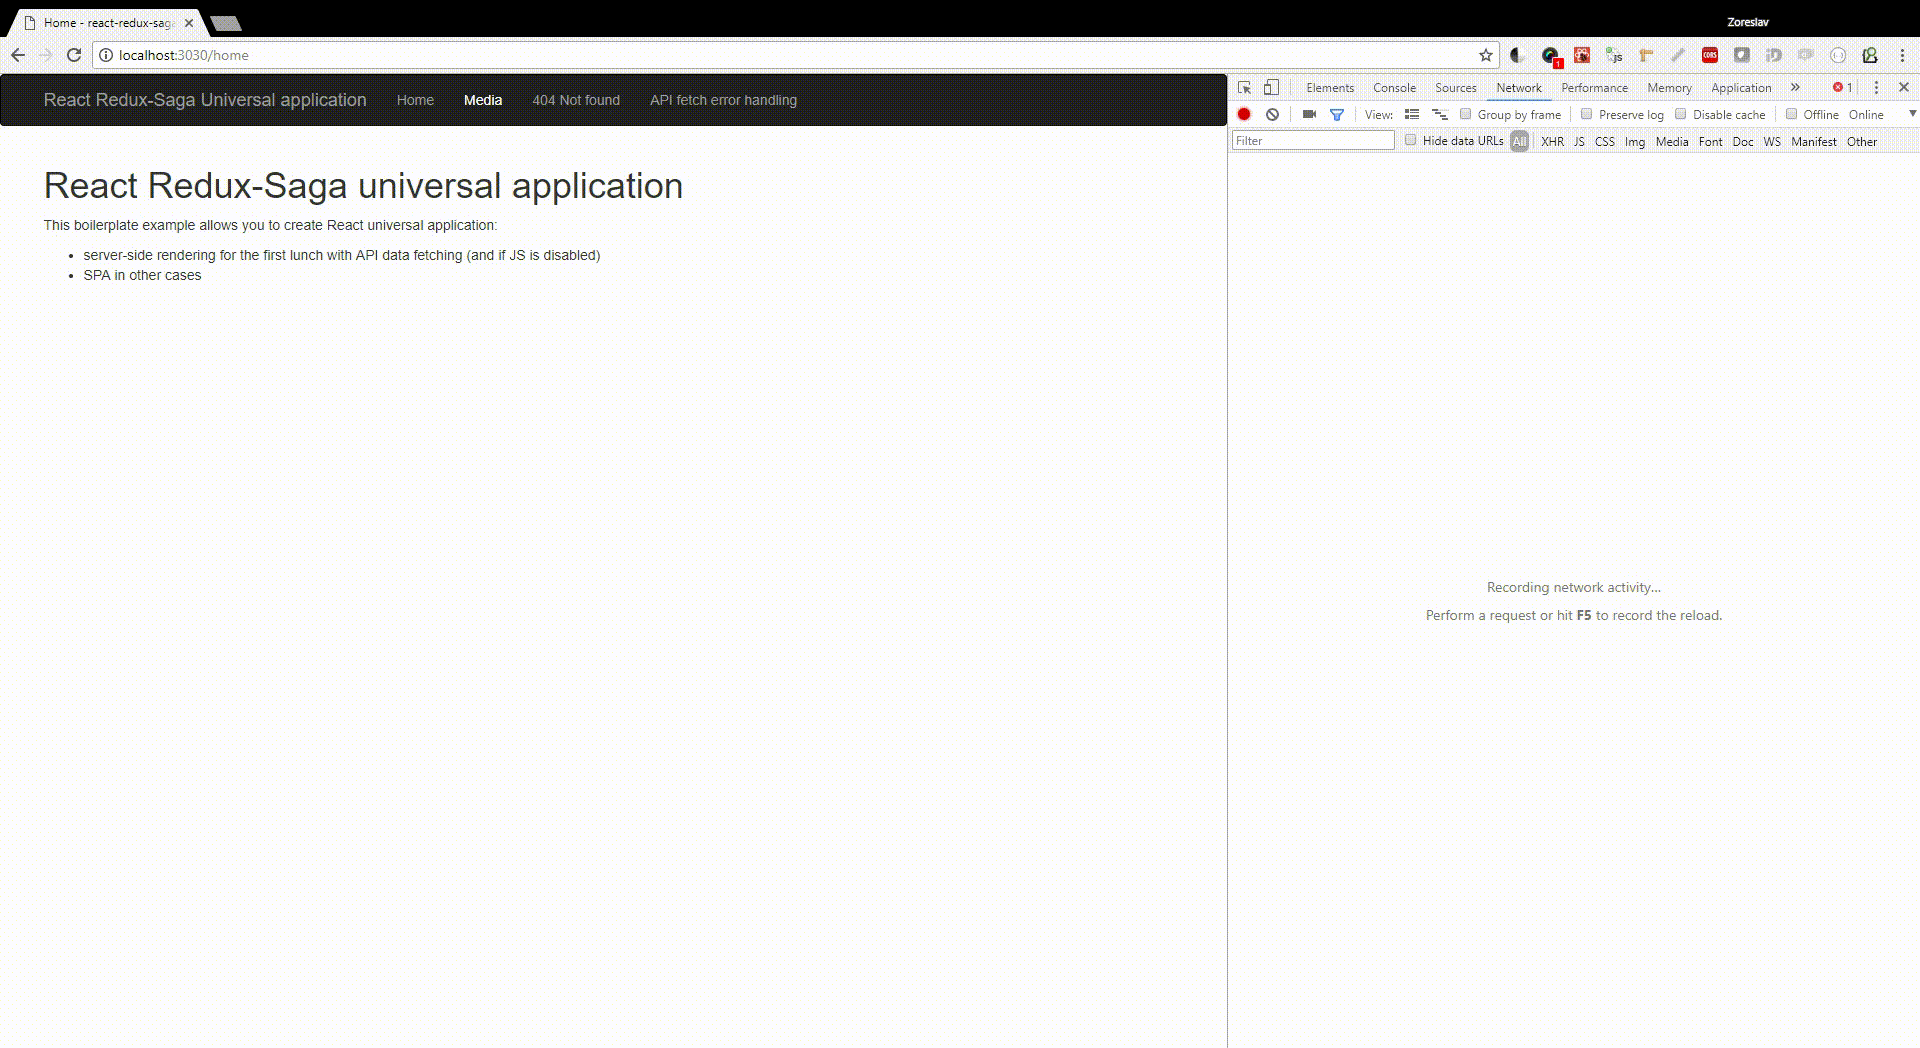
Task: Open the Media page in navbar
Action: (x=483, y=100)
